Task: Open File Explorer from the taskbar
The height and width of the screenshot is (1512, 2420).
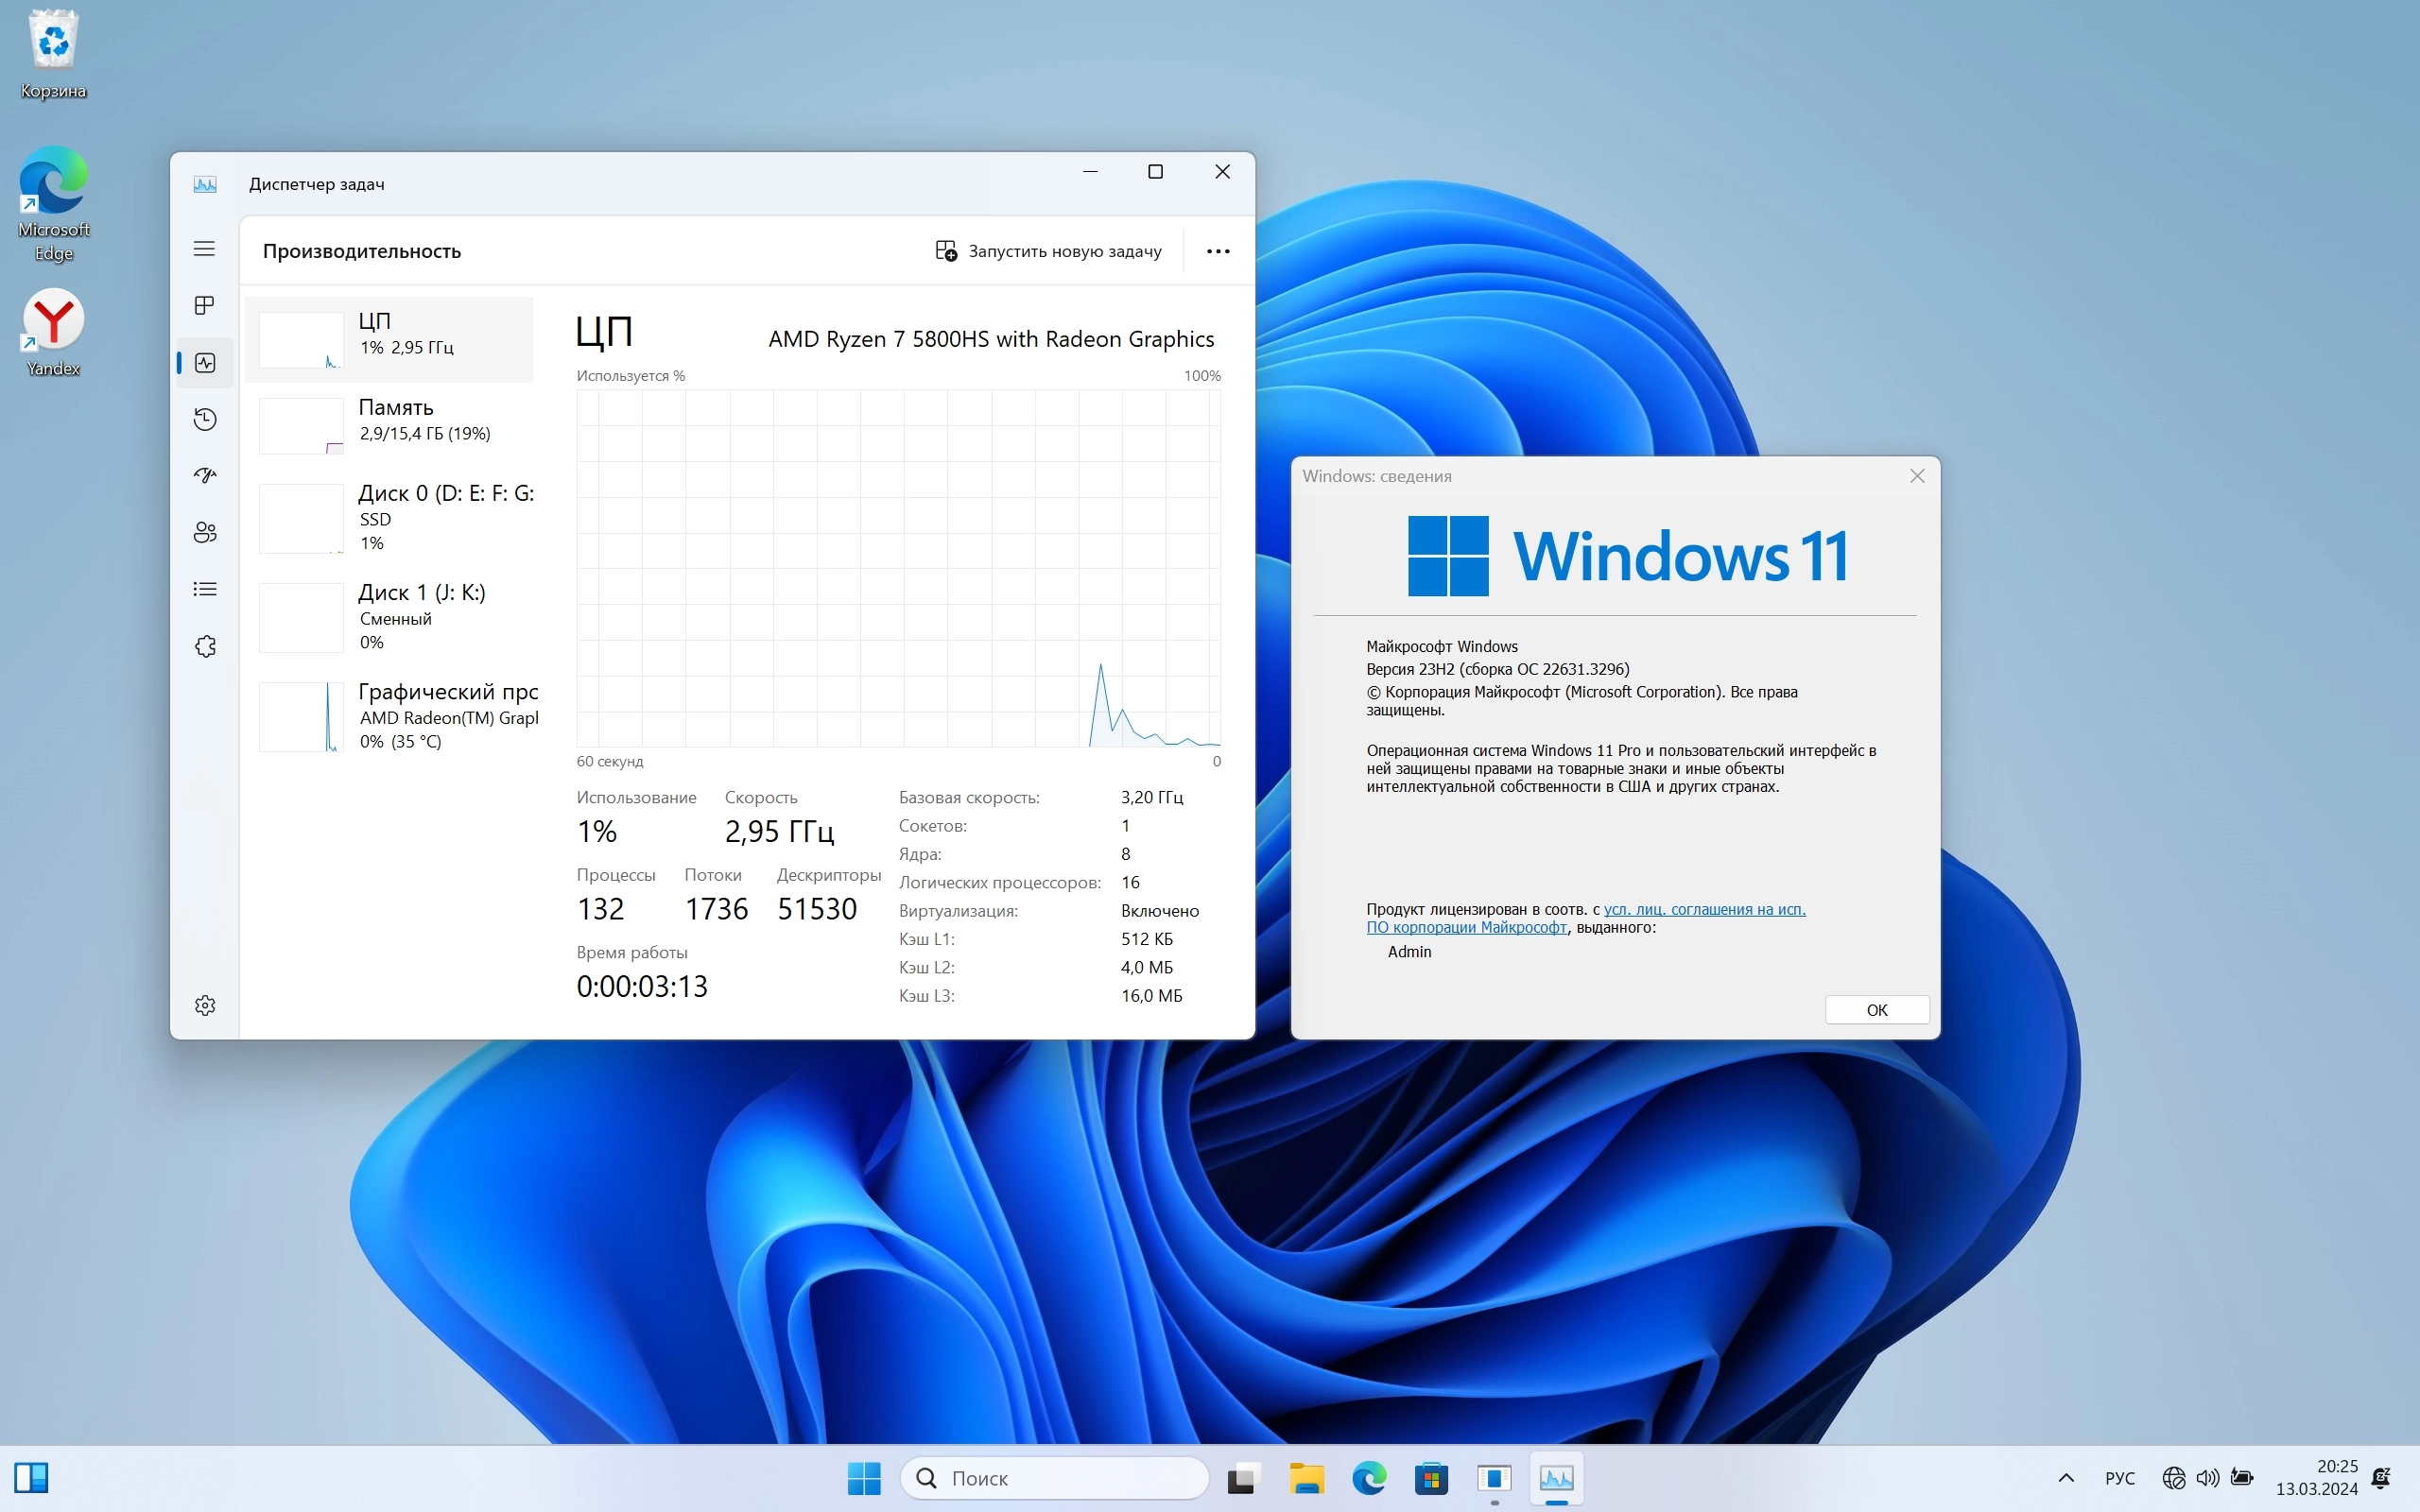Action: 1306,1478
